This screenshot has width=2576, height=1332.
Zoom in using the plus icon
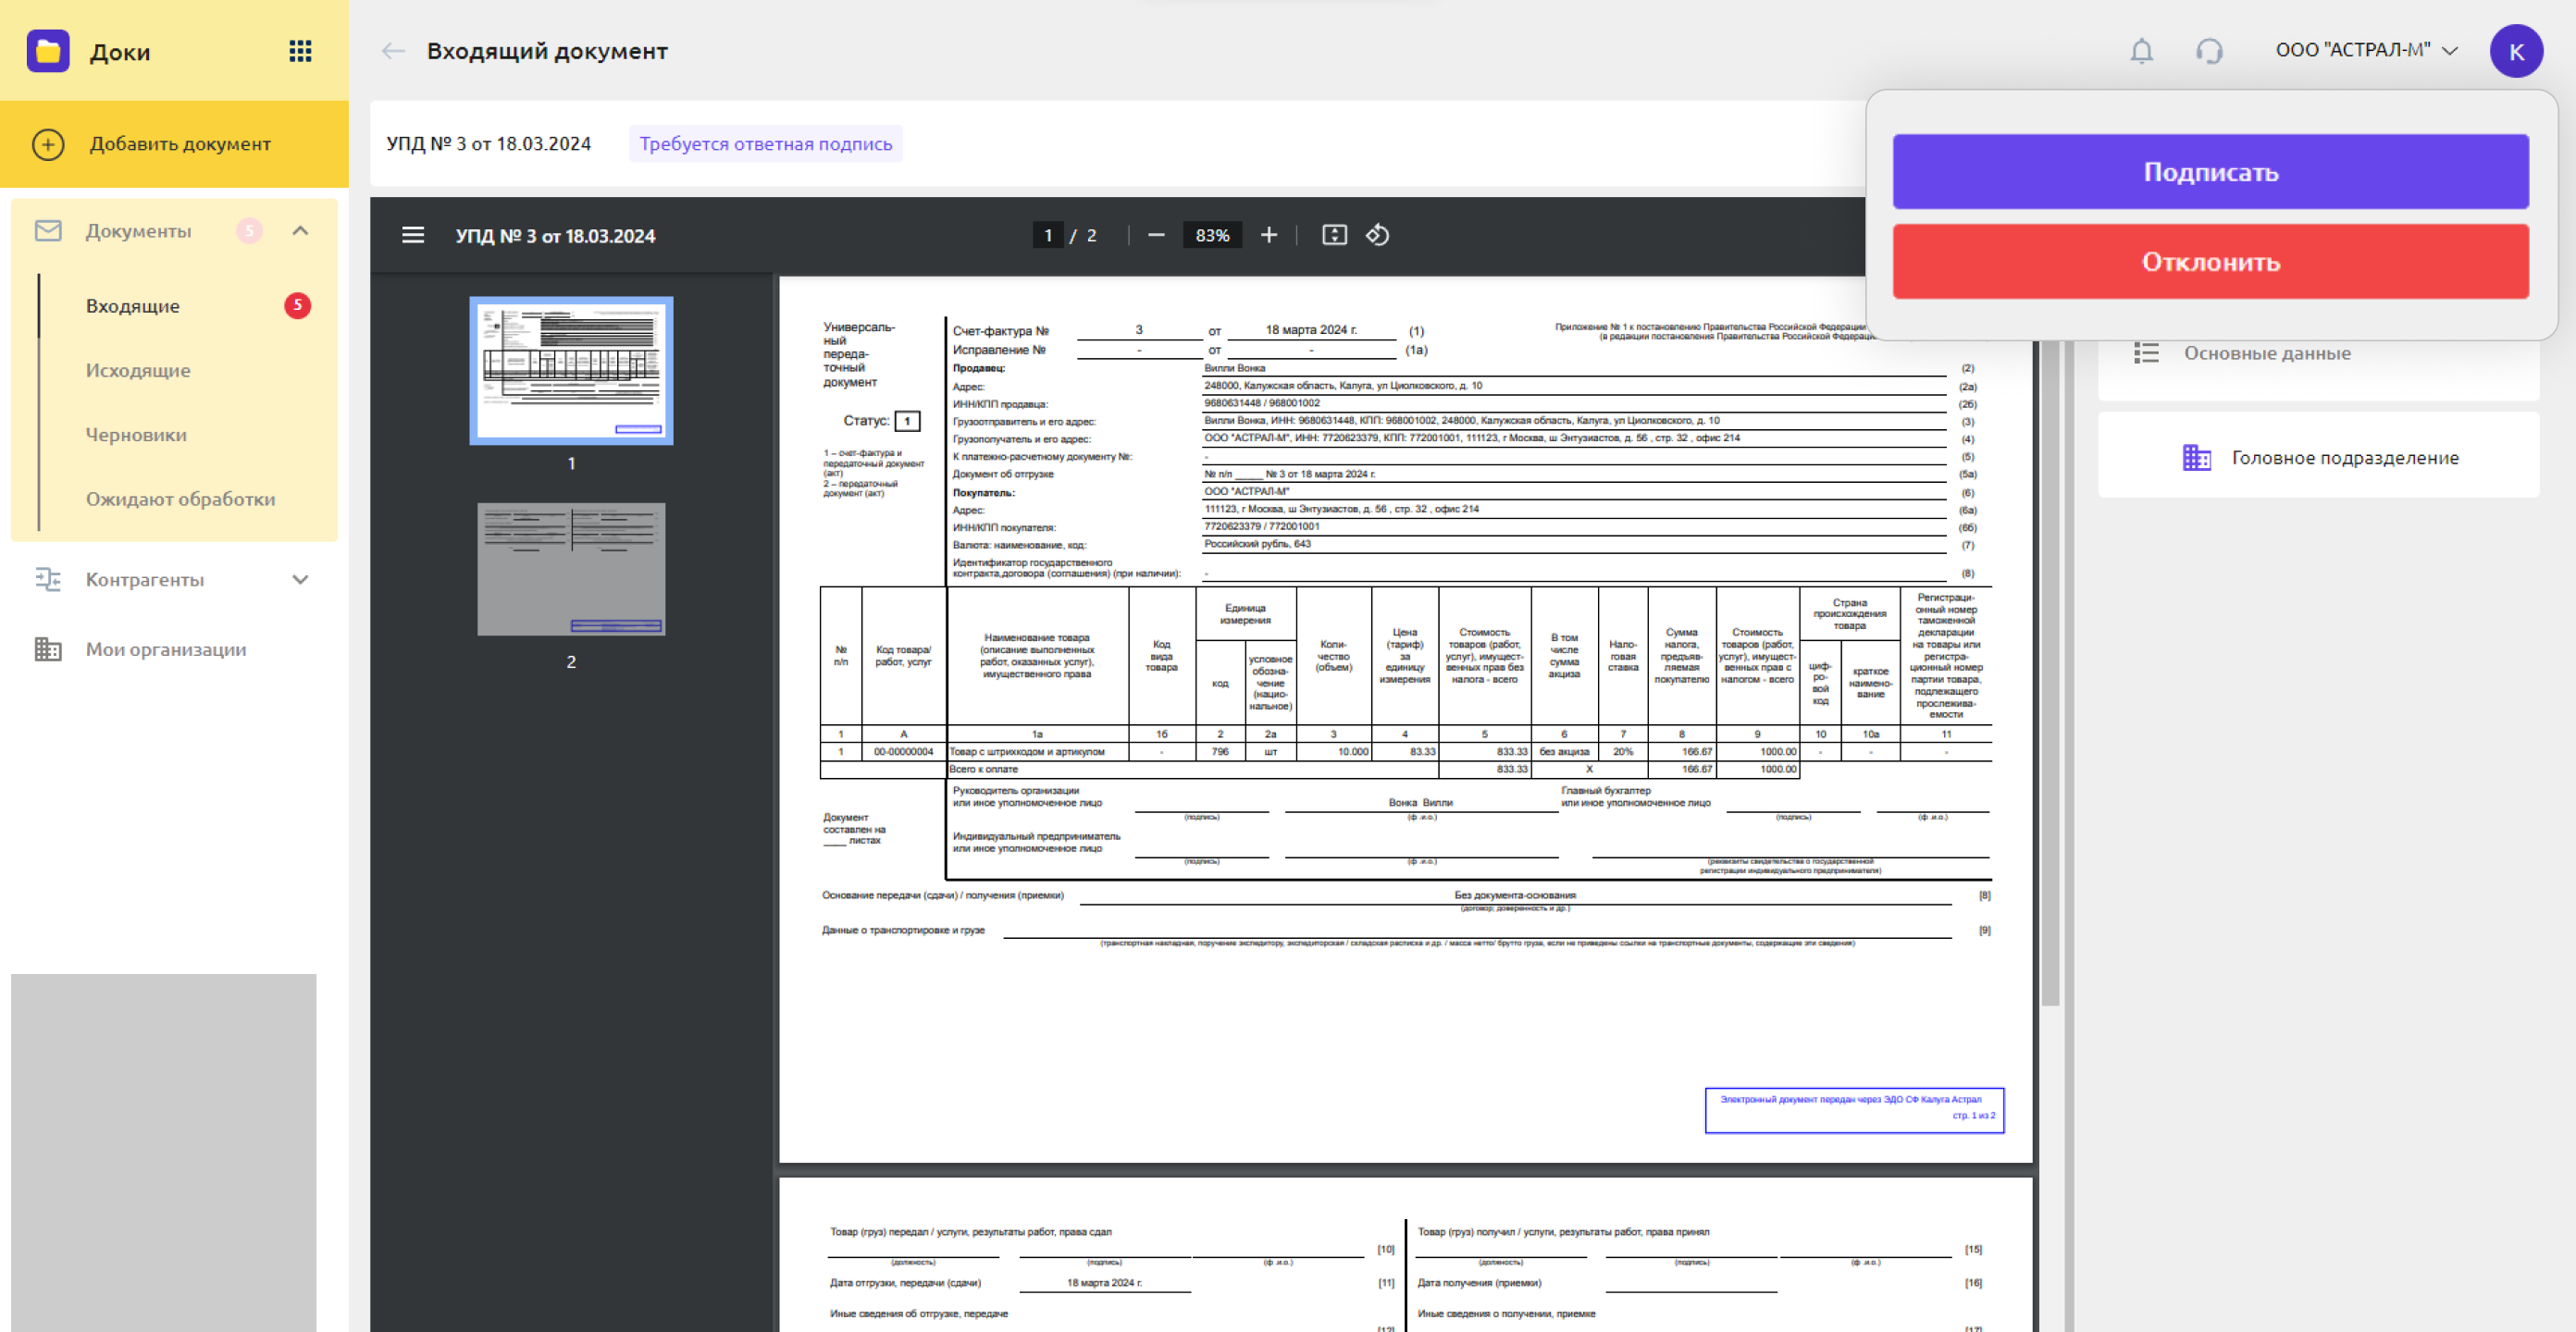(x=1268, y=235)
